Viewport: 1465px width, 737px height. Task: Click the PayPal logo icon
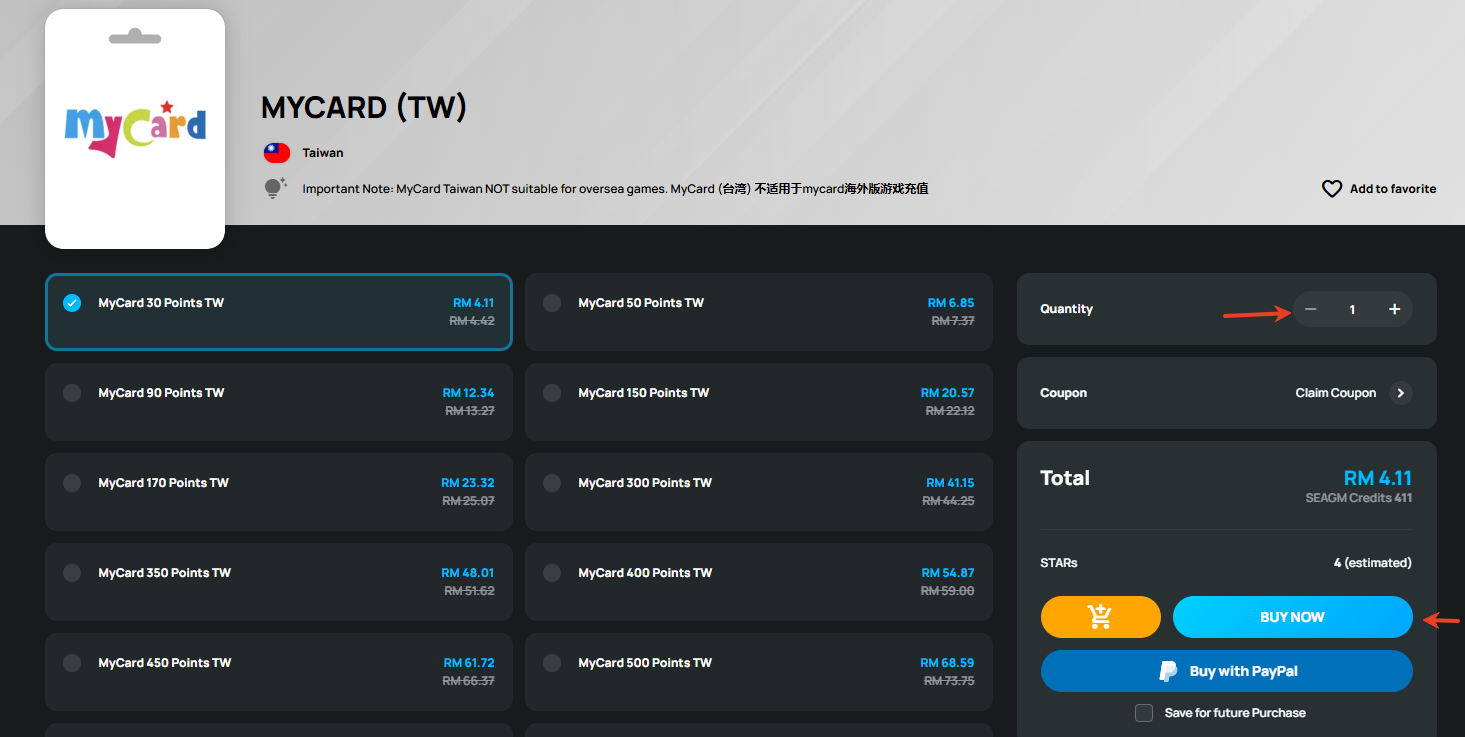(x=1168, y=671)
